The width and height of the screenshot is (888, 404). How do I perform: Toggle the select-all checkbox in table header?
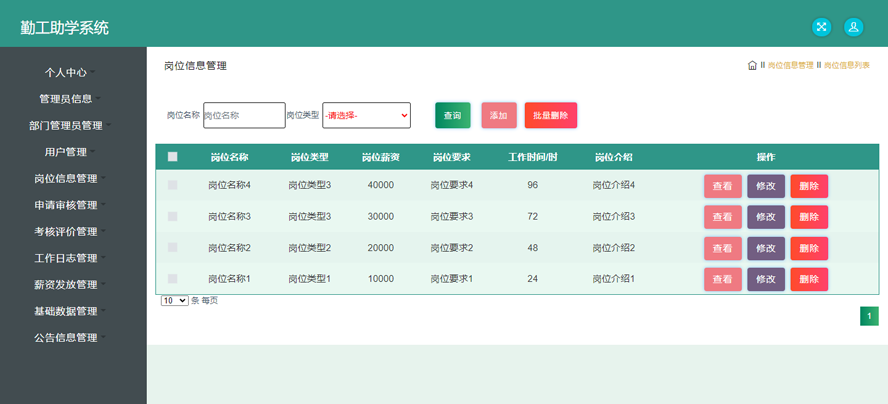(x=173, y=157)
